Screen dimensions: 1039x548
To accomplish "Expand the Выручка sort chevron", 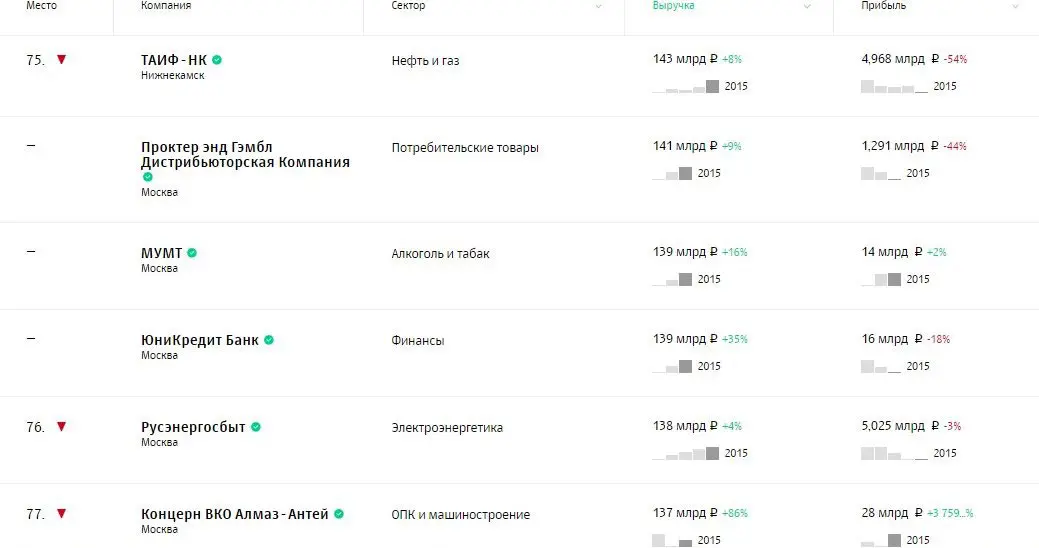I will click(x=807, y=6).
